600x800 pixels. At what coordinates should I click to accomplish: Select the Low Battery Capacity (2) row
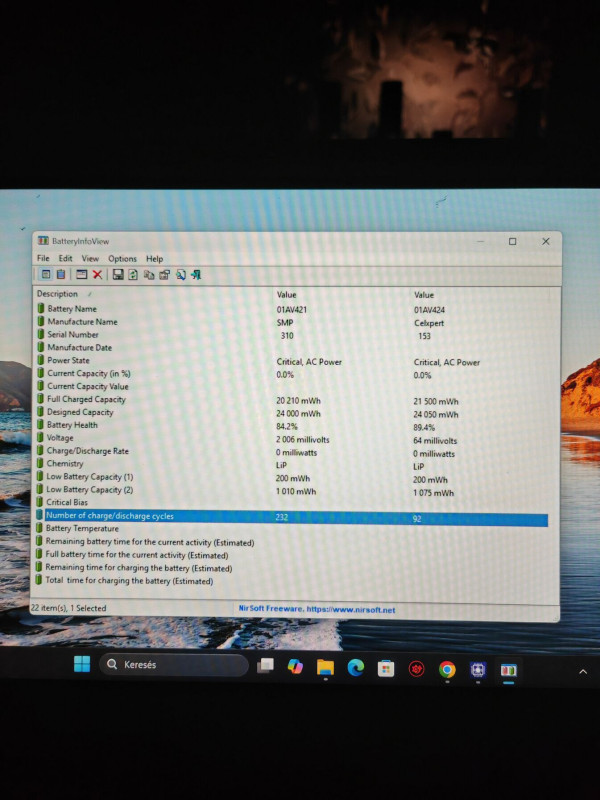[x=292, y=490]
